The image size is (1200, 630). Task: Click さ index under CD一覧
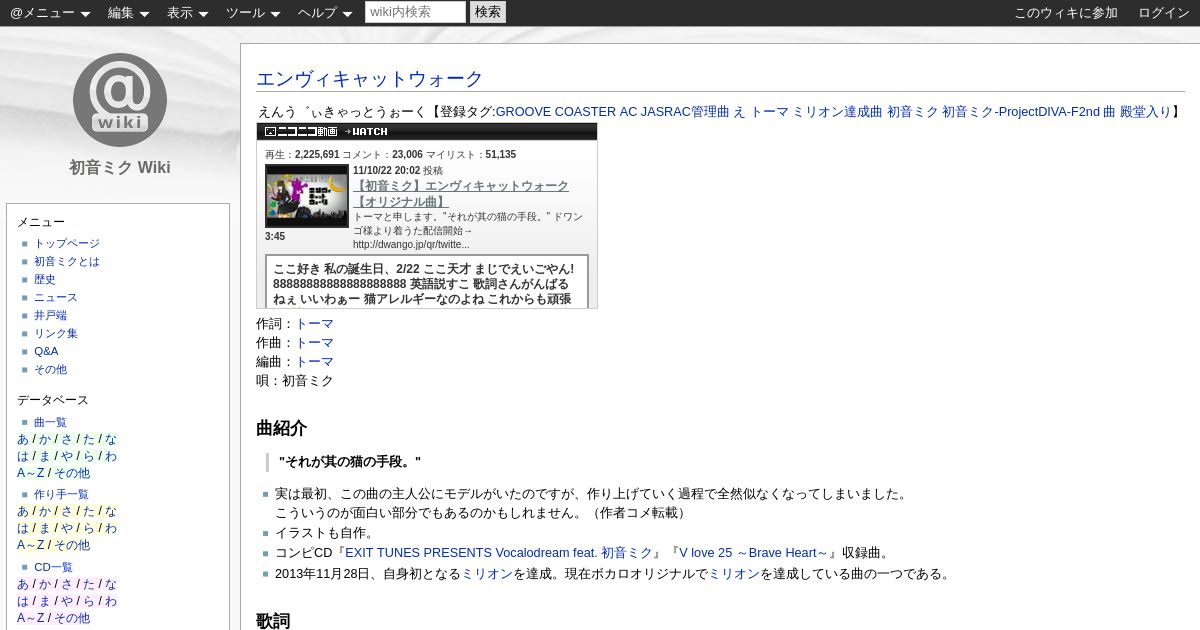pyautogui.click(x=67, y=584)
